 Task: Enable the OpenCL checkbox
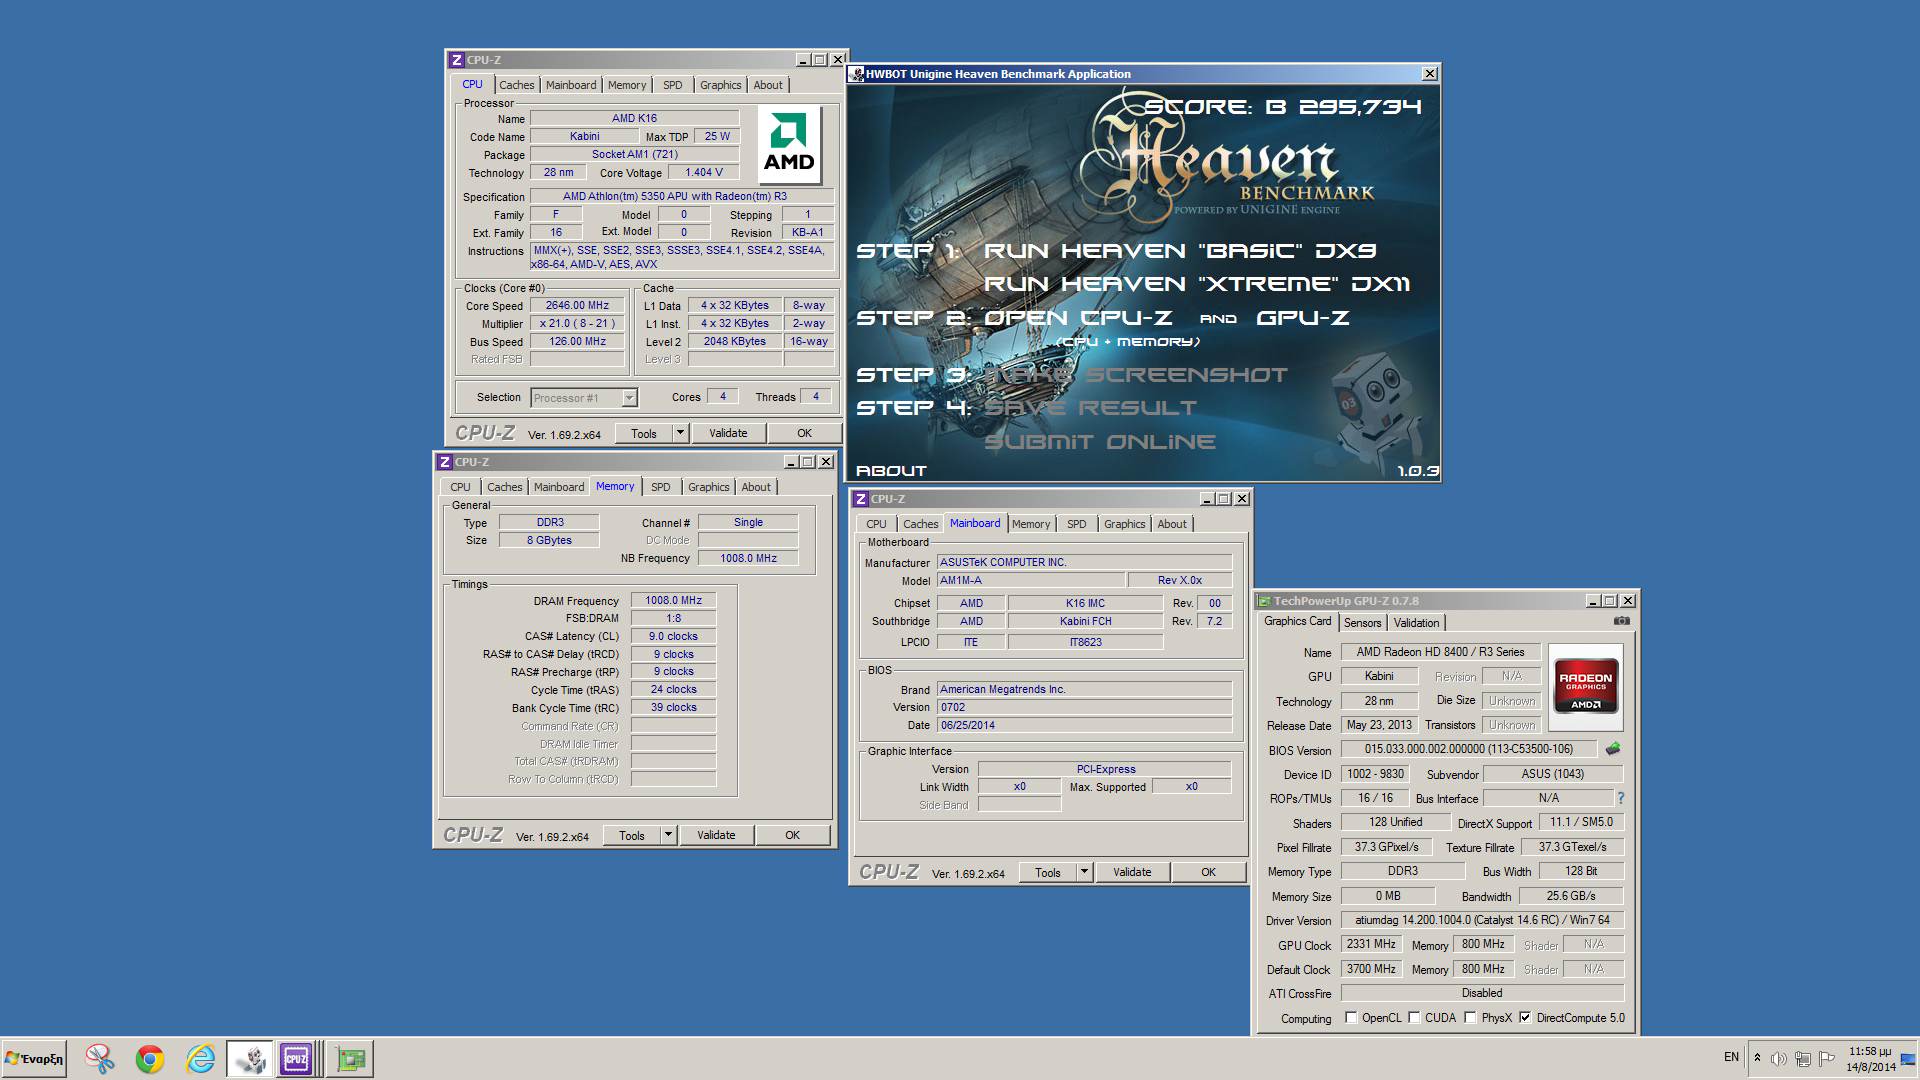pos(1351,1017)
